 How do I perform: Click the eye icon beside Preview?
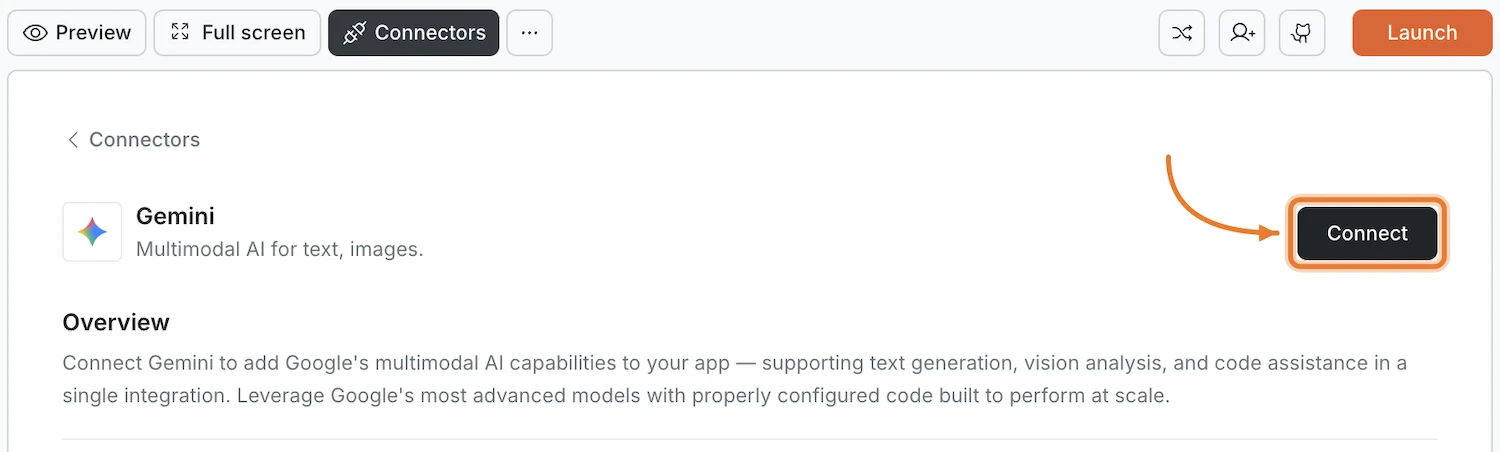(35, 33)
